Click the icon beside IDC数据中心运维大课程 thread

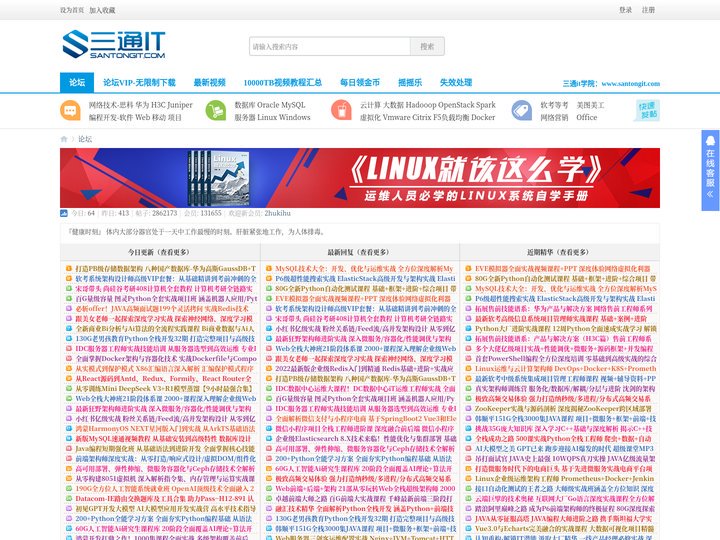(x=269, y=389)
